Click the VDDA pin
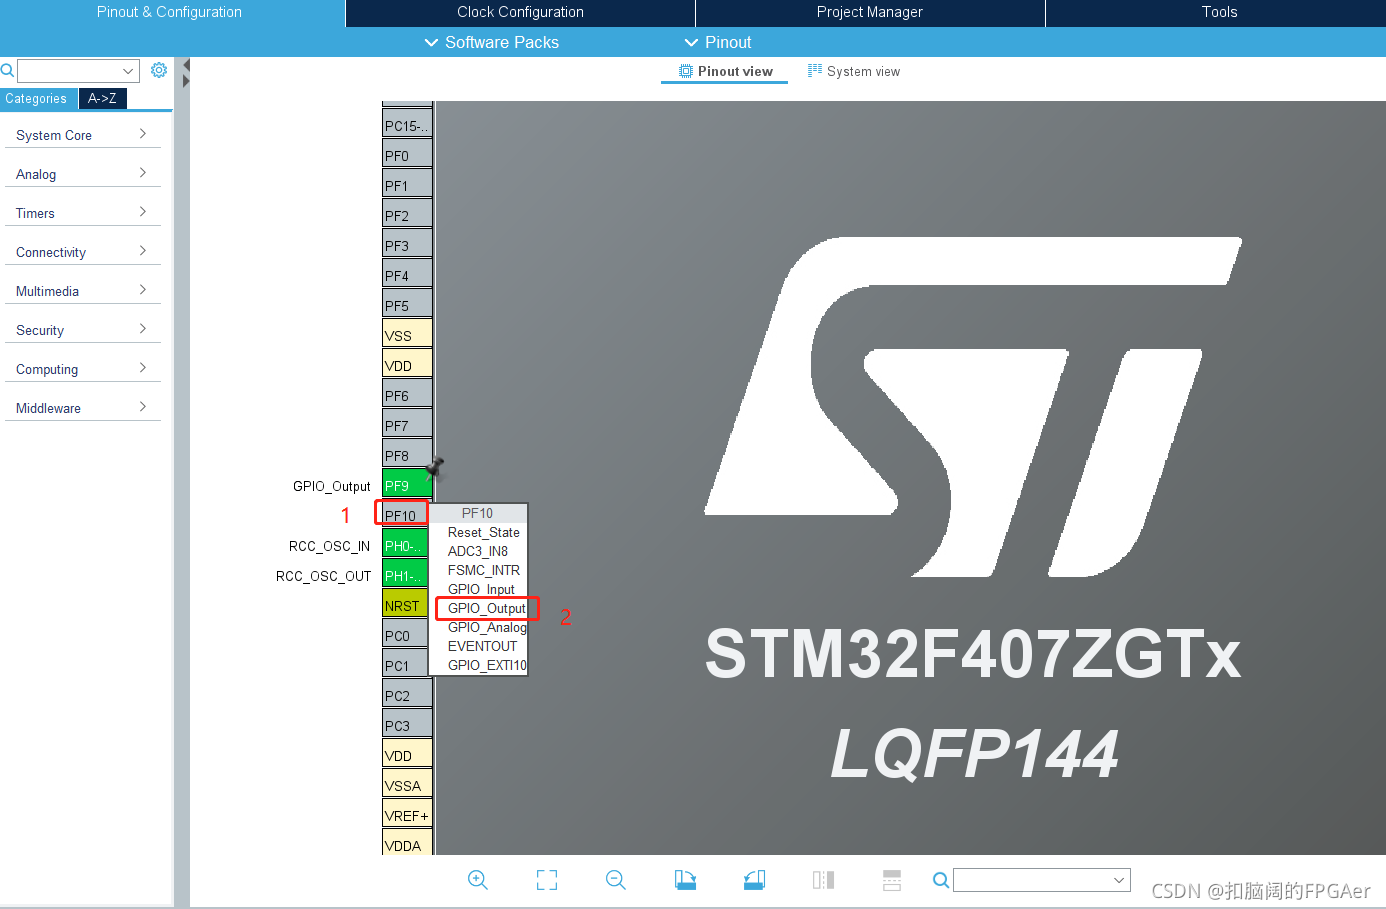The width and height of the screenshot is (1386, 909). tap(407, 843)
